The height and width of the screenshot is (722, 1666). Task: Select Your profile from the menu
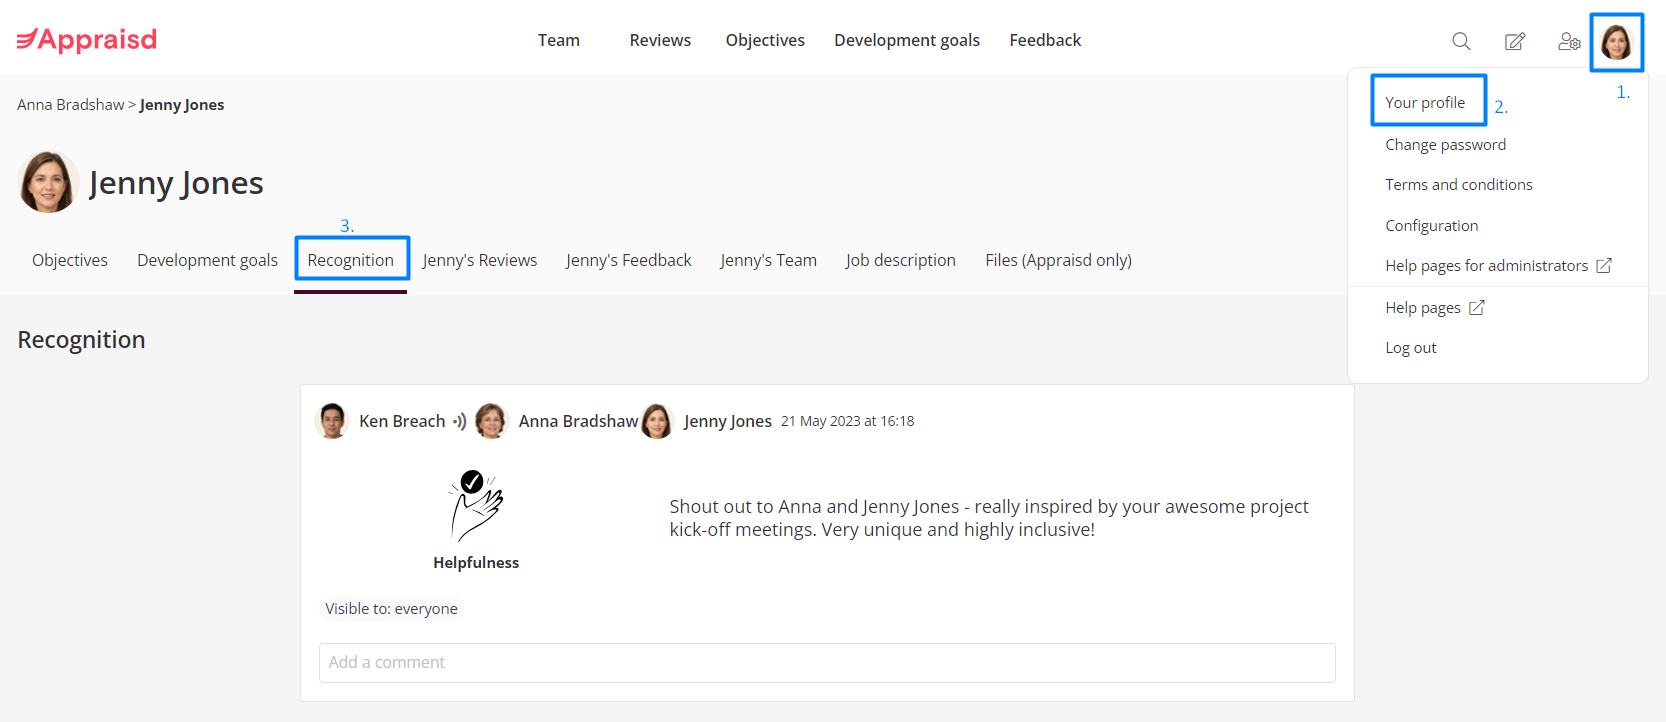coord(1425,102)
